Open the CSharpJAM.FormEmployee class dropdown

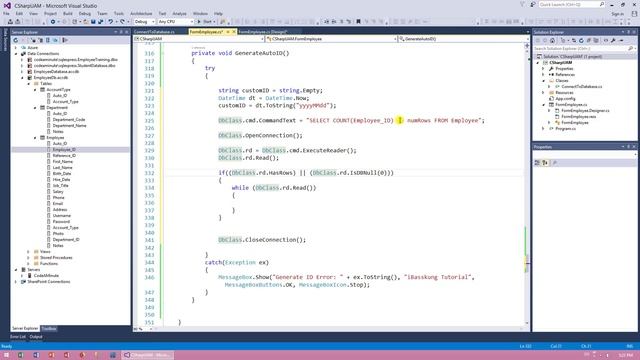[x=331, y=39]
